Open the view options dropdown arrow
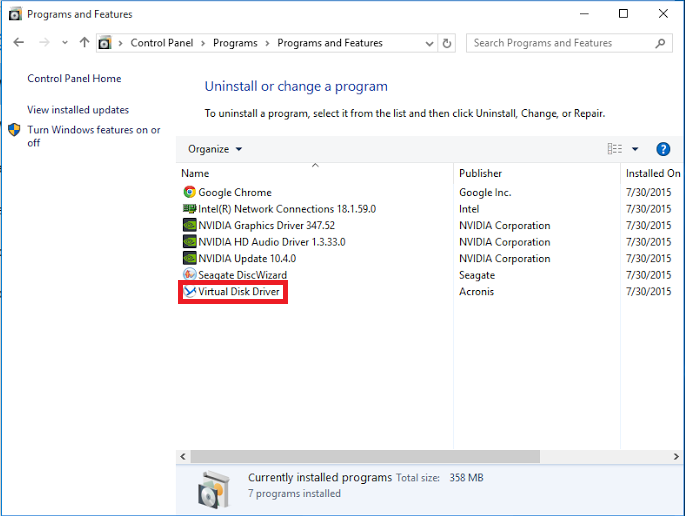 click(x=635, y=149)
